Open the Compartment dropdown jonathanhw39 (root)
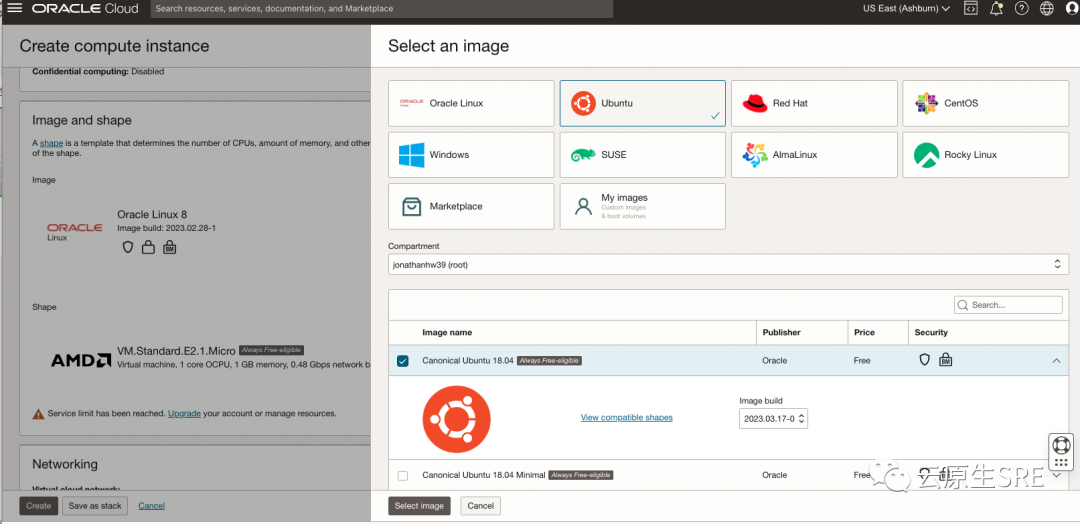The height and width of the screenshot is (524, 1080). click(x=729, y=264)
